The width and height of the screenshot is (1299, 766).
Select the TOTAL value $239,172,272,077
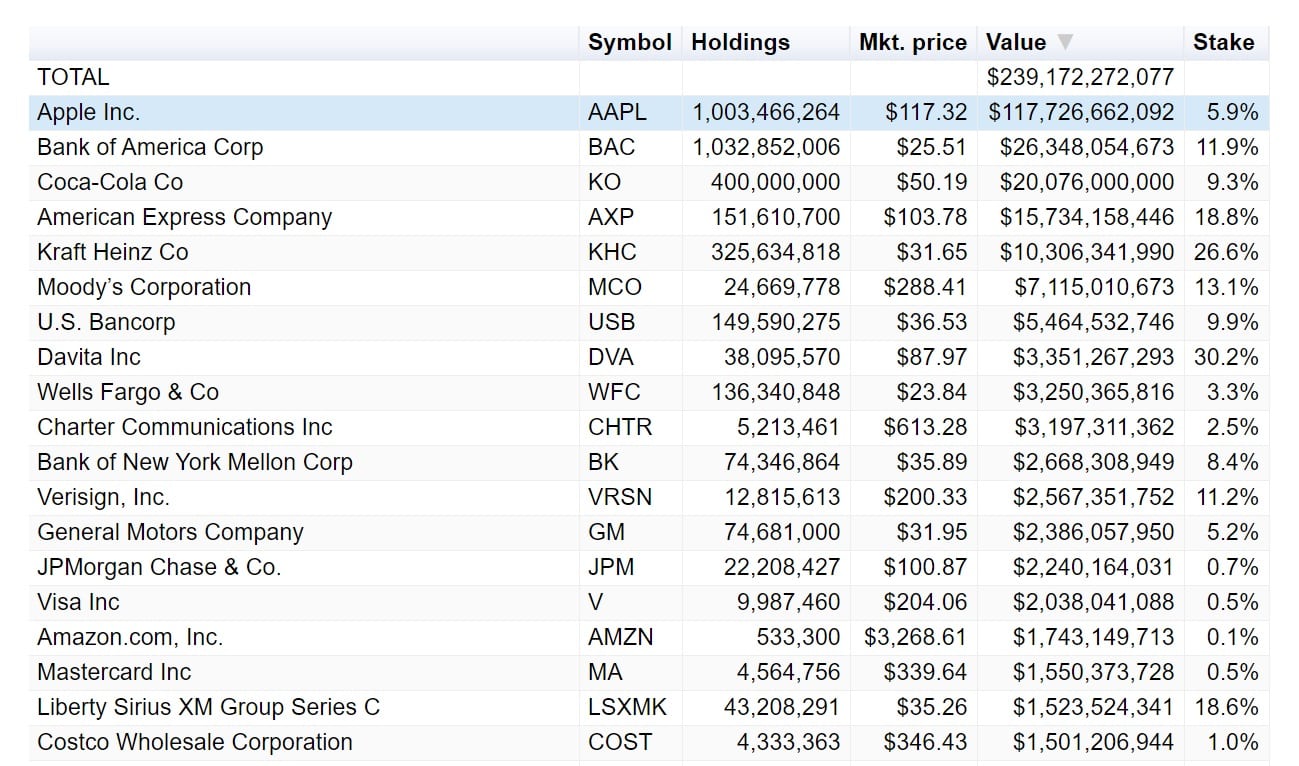click(1079, 77)
